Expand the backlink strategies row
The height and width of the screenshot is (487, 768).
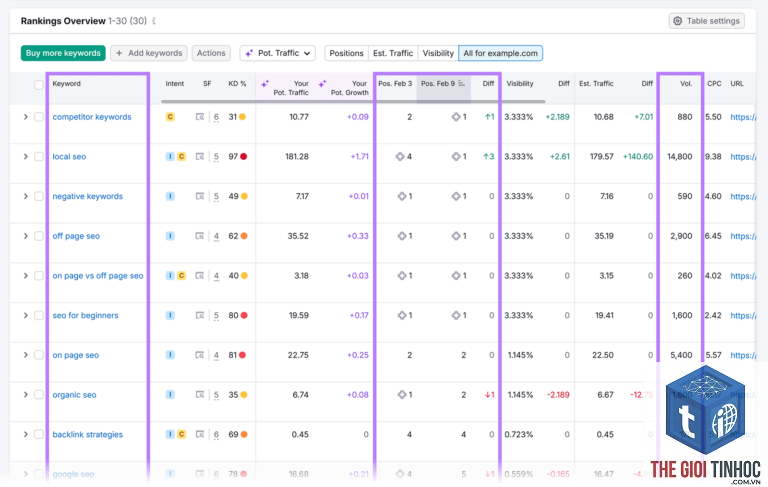click(25, 435)
